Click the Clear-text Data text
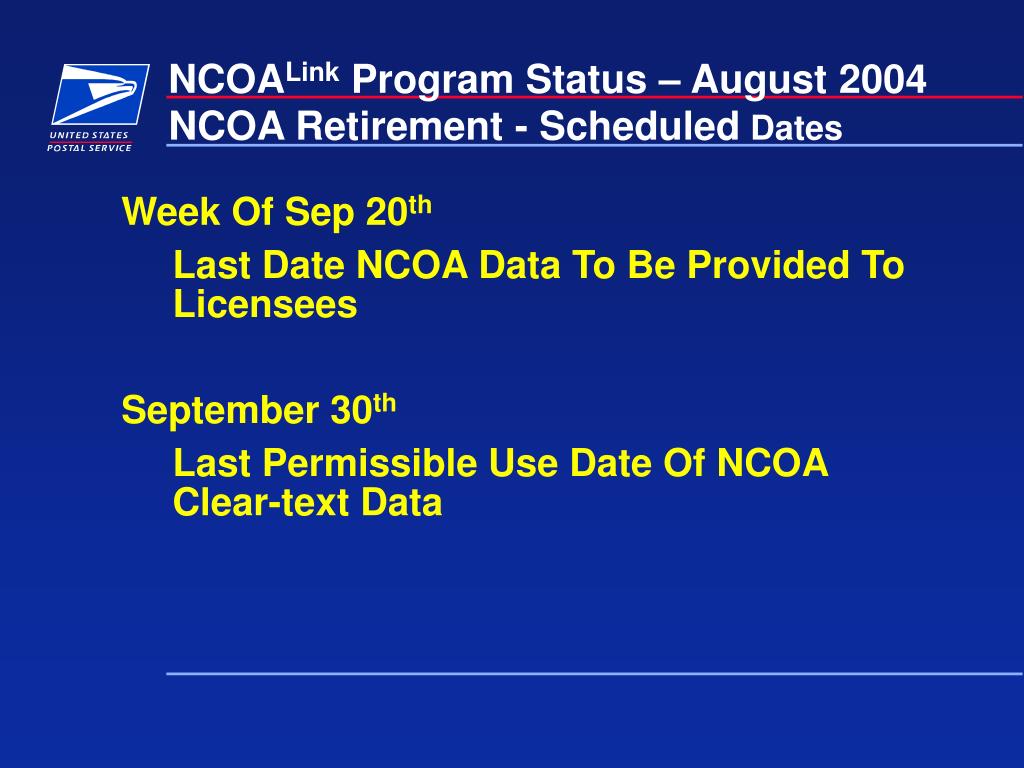 pos(308,502)
